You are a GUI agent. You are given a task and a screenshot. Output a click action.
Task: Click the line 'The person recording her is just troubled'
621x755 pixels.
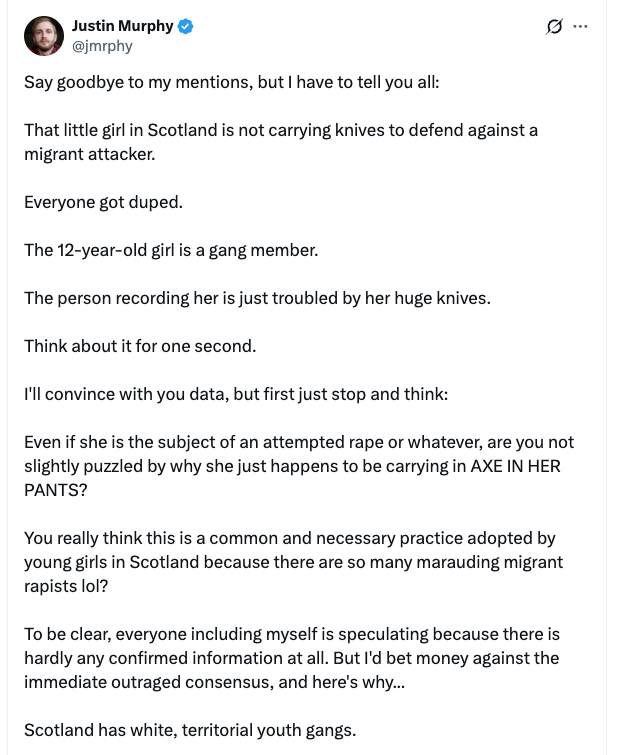tap(257, 298)
